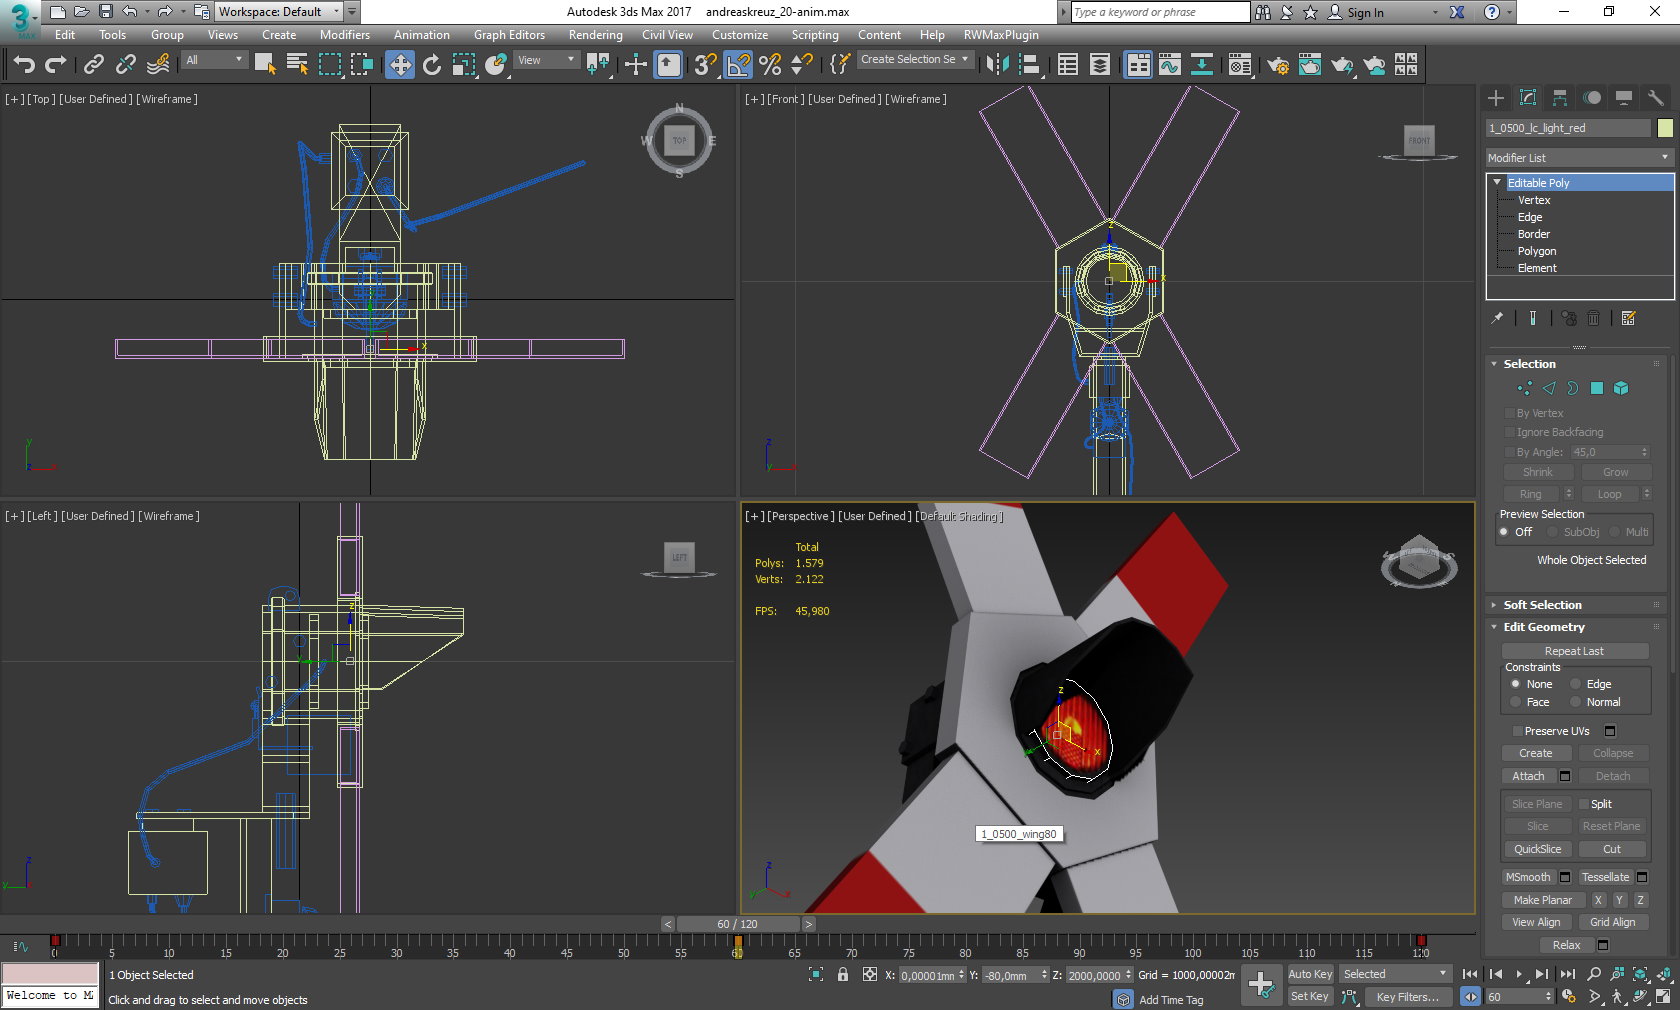Image resolution: width=1680 pixels, height=1010 pixels.
Task: Select the Edge constraint radio button
Action: click(1575, 684)
